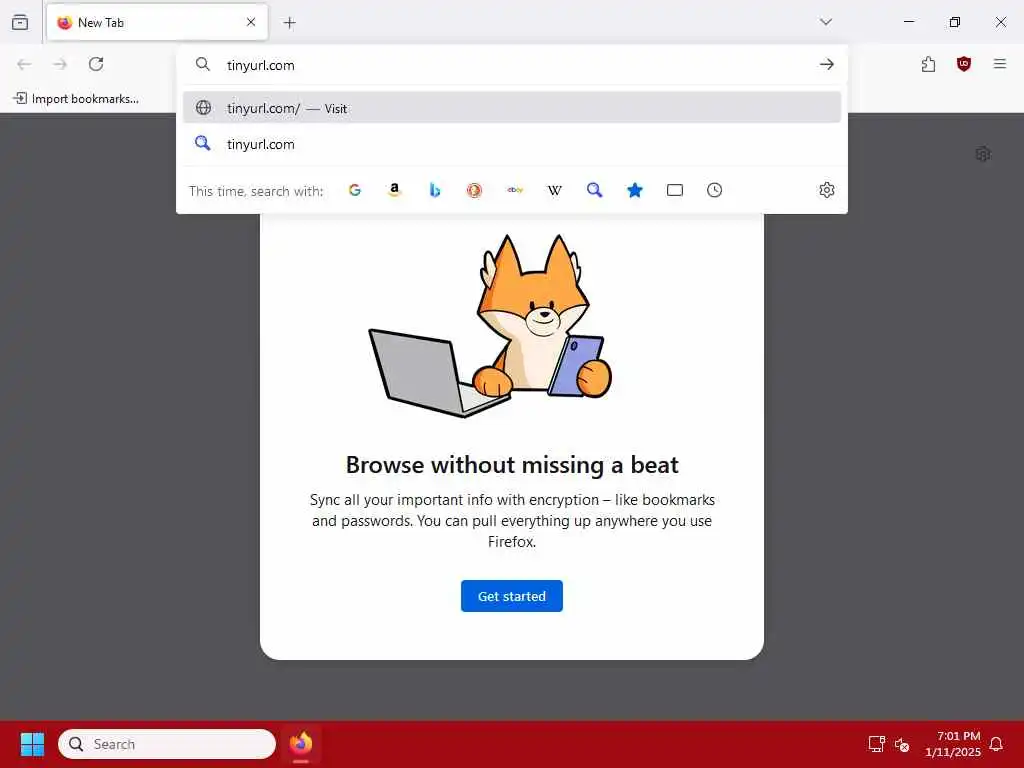Search with eBay engine icon

pos(515,190)
